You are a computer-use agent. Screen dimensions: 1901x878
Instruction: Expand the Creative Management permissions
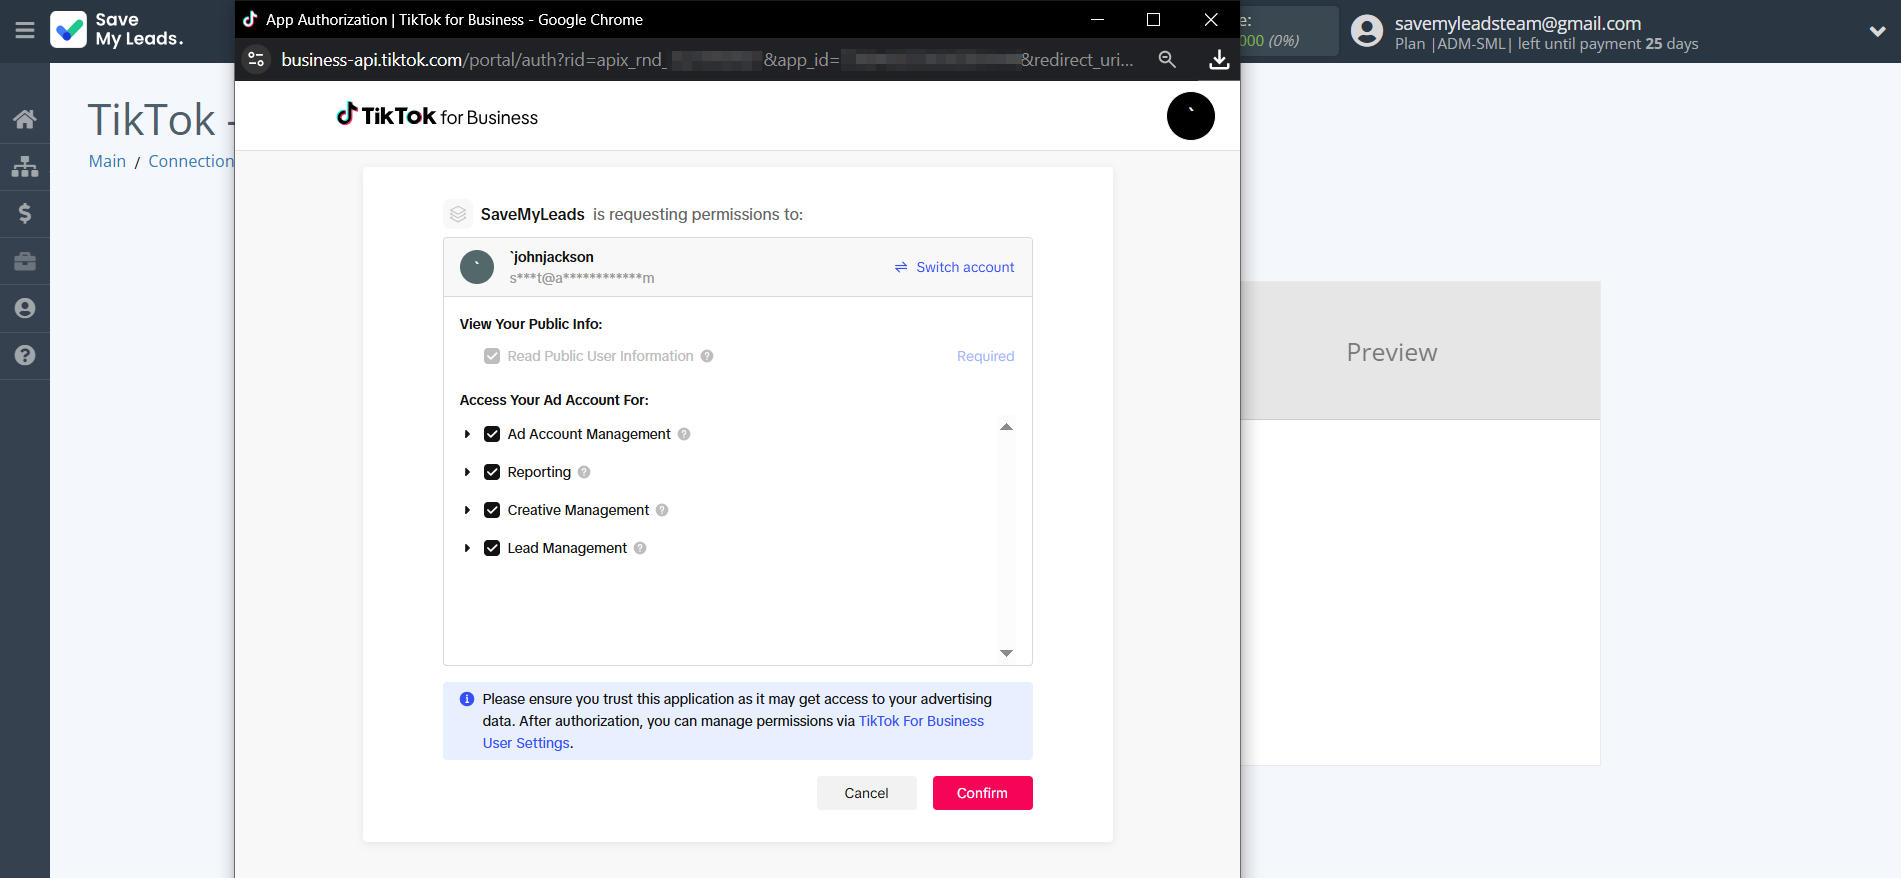point(467,510)
